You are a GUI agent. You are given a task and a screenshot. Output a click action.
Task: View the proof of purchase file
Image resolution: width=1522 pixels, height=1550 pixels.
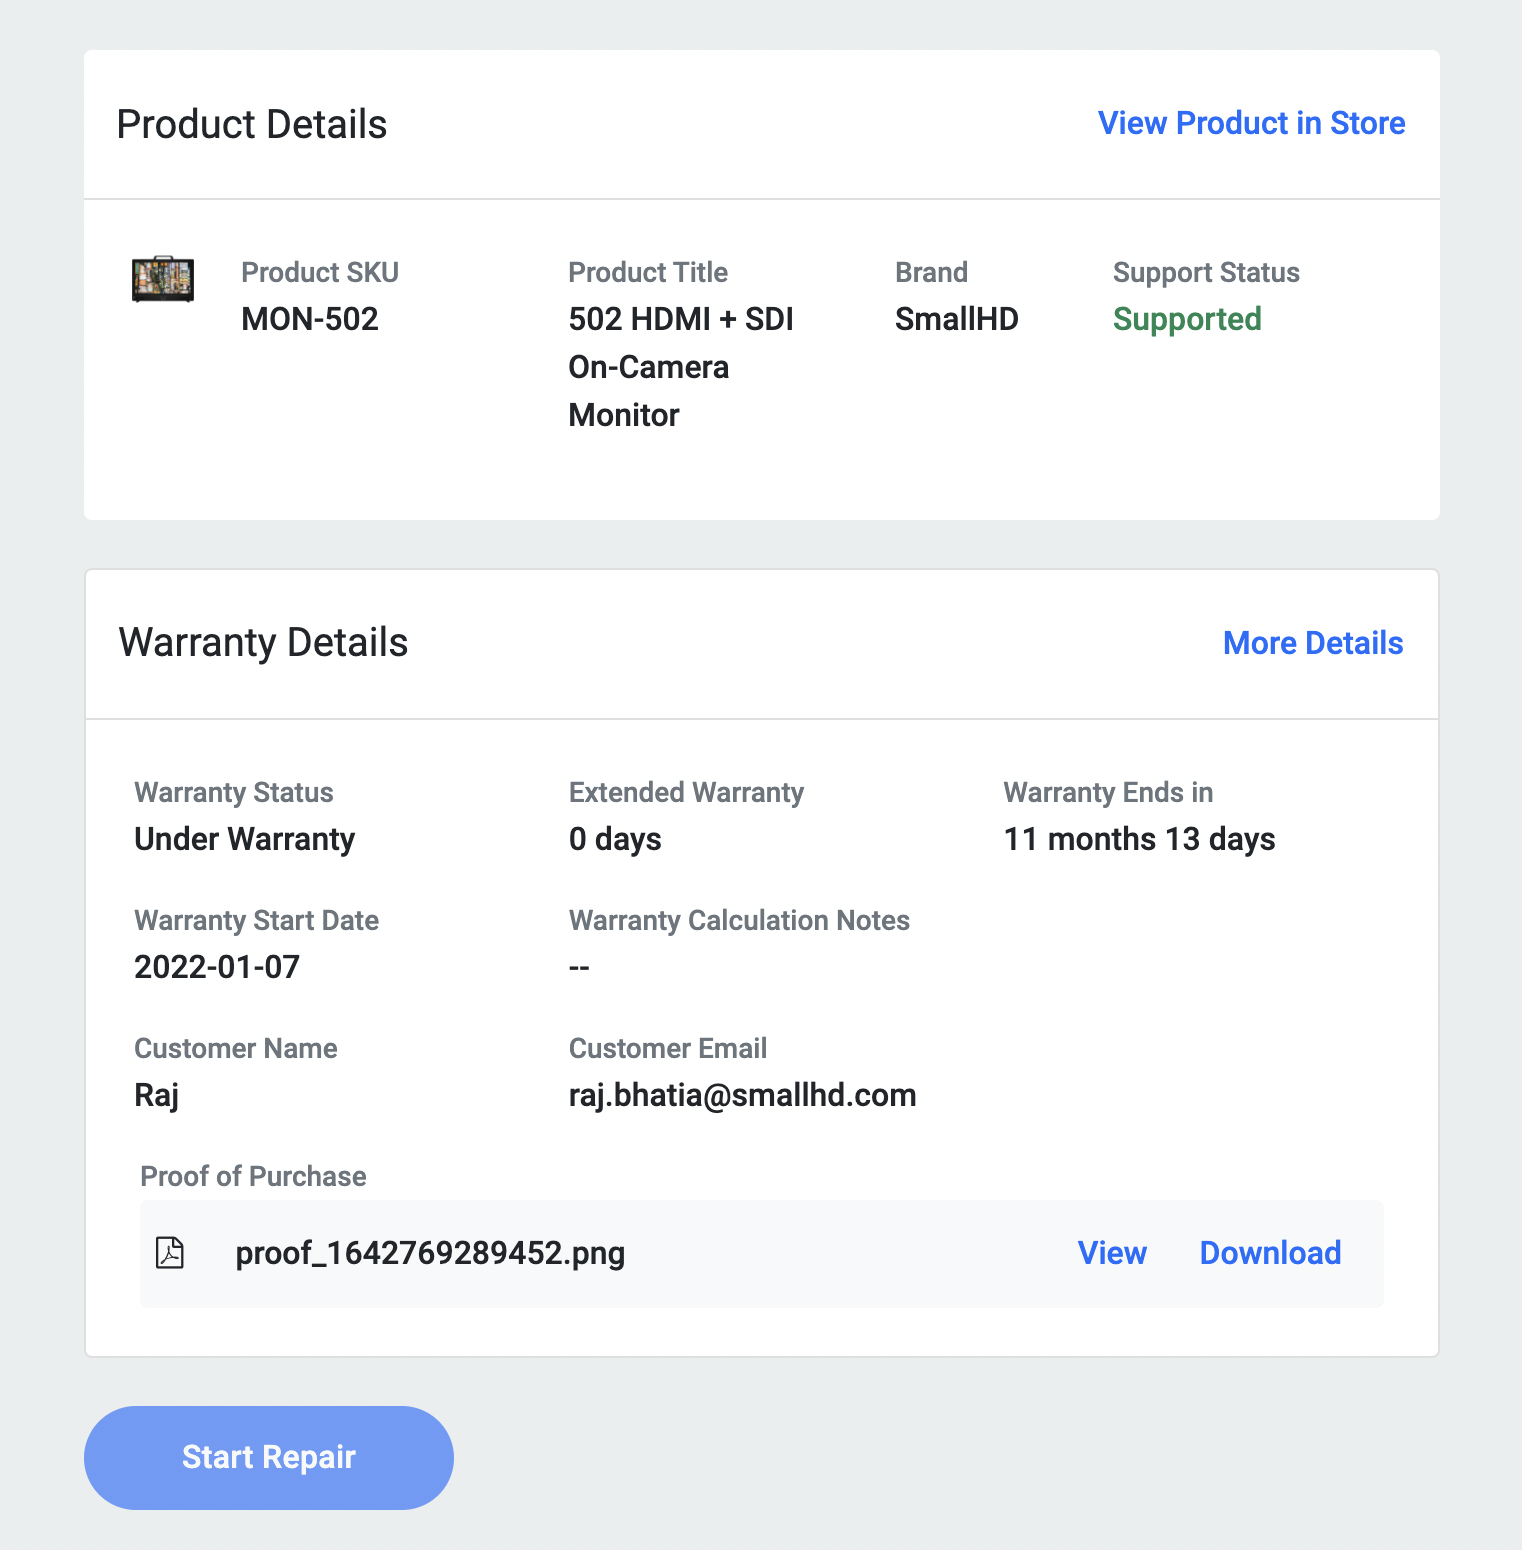point(1111,1253)
